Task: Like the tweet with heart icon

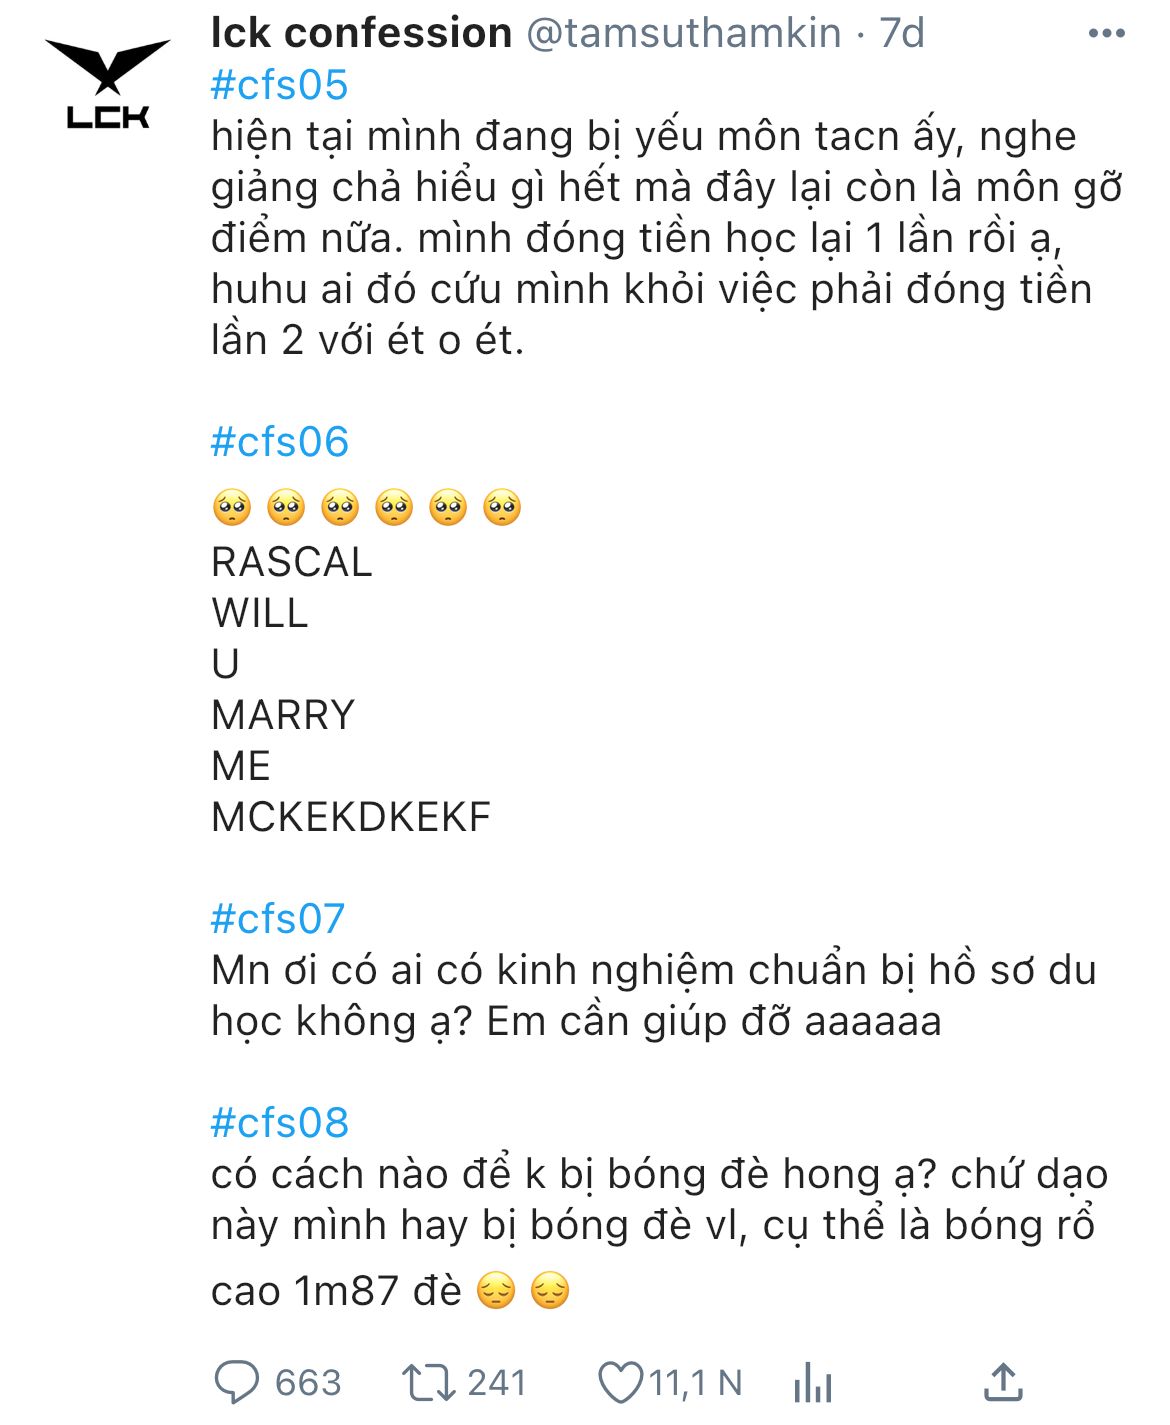Action: [620, 1383]
